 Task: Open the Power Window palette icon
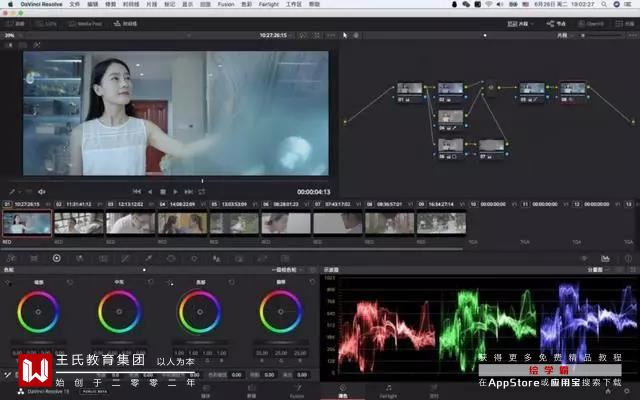171,258
